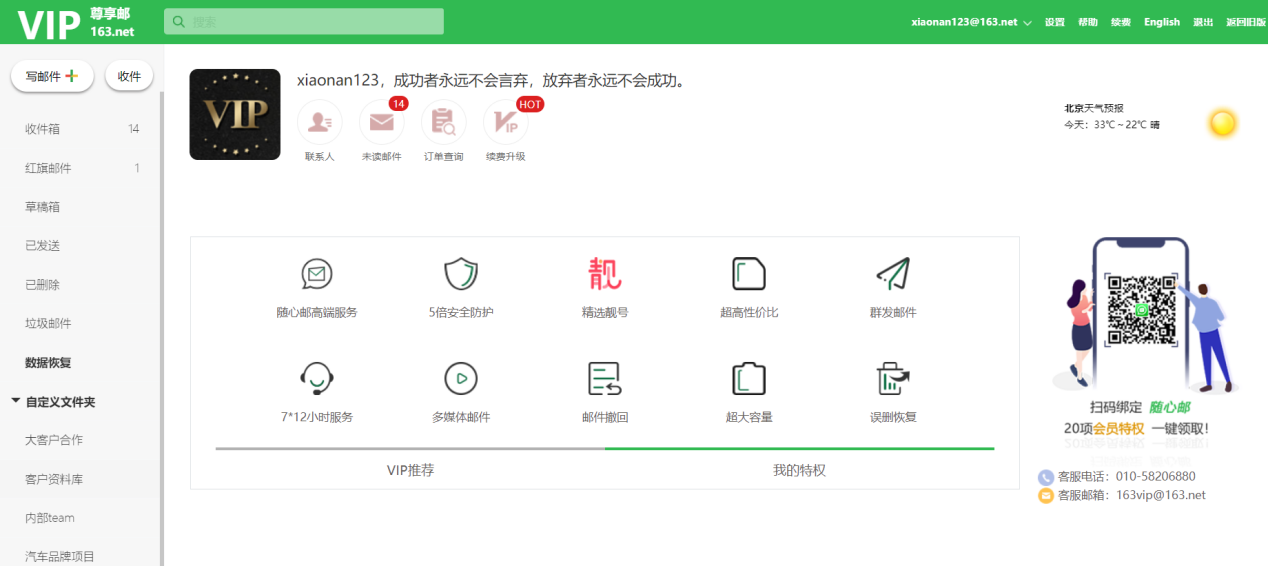The height and width of the screenshot is (566, 1268).
Task: Click the 多媒体邮件 play icon
Action: (x=461, y=379)
